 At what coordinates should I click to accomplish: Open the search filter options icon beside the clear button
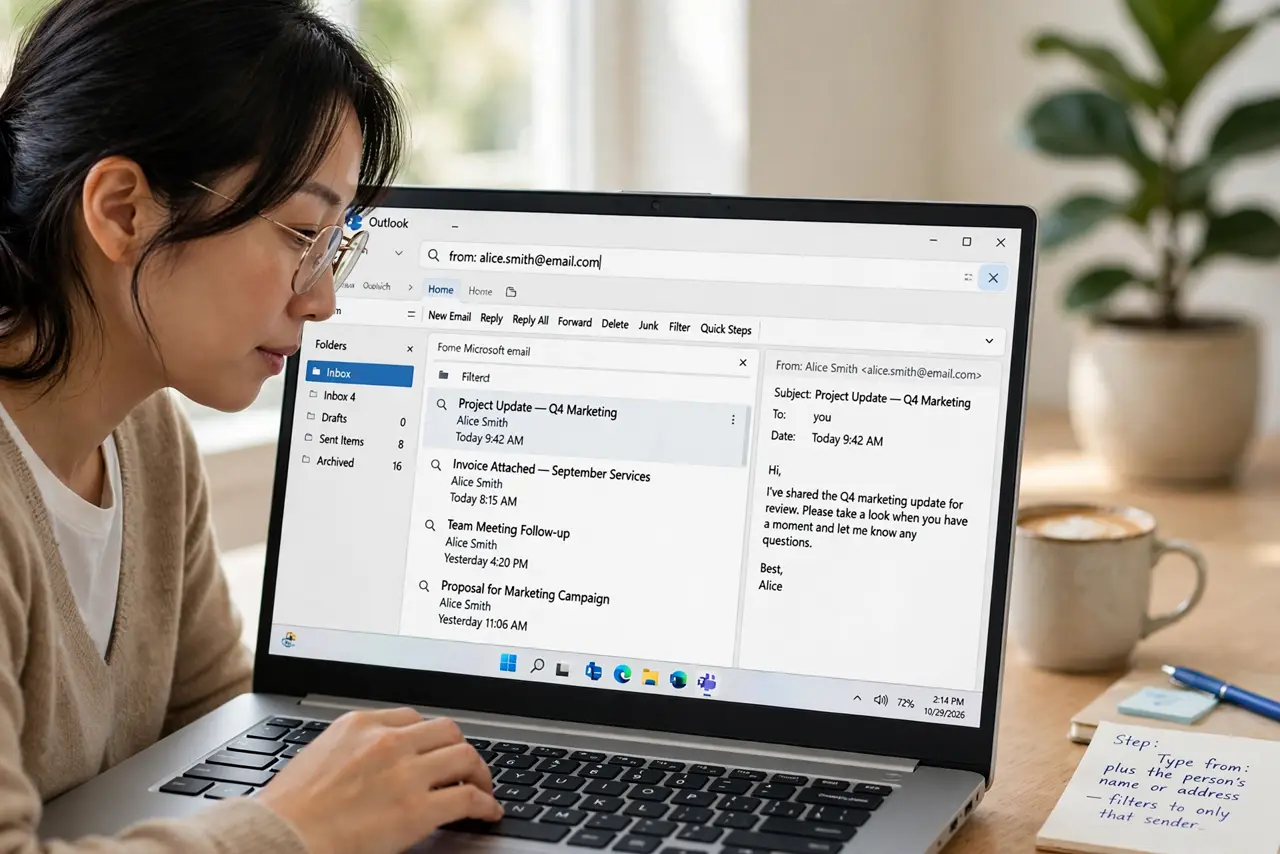point(967,276)
